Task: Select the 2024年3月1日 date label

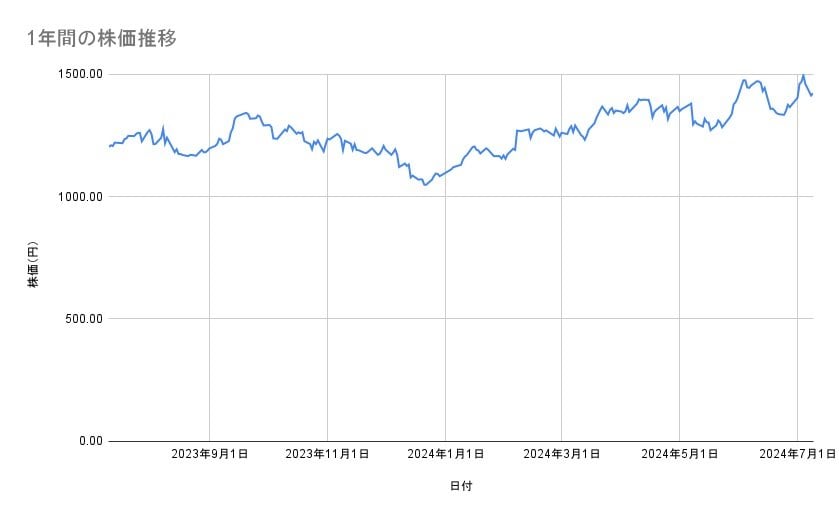Action: pyautogui.click(x=562, y=454)
